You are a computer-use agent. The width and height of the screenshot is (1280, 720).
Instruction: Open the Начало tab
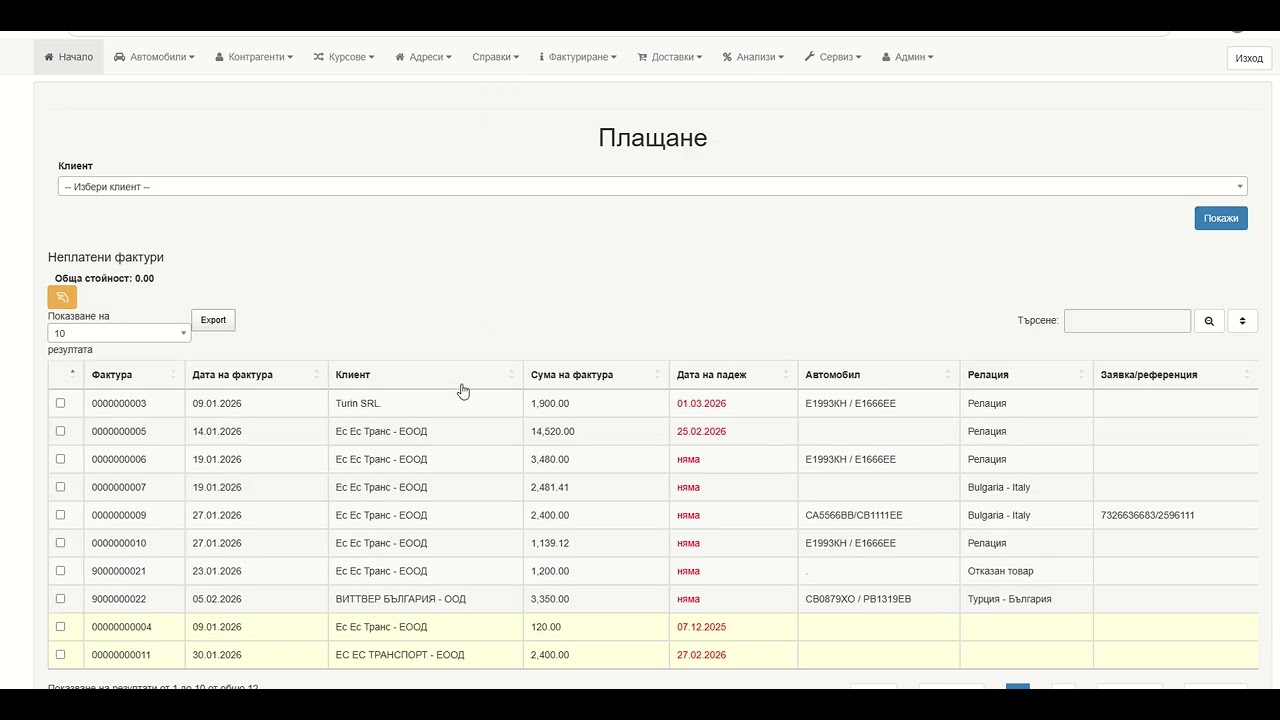coord(68,57)
